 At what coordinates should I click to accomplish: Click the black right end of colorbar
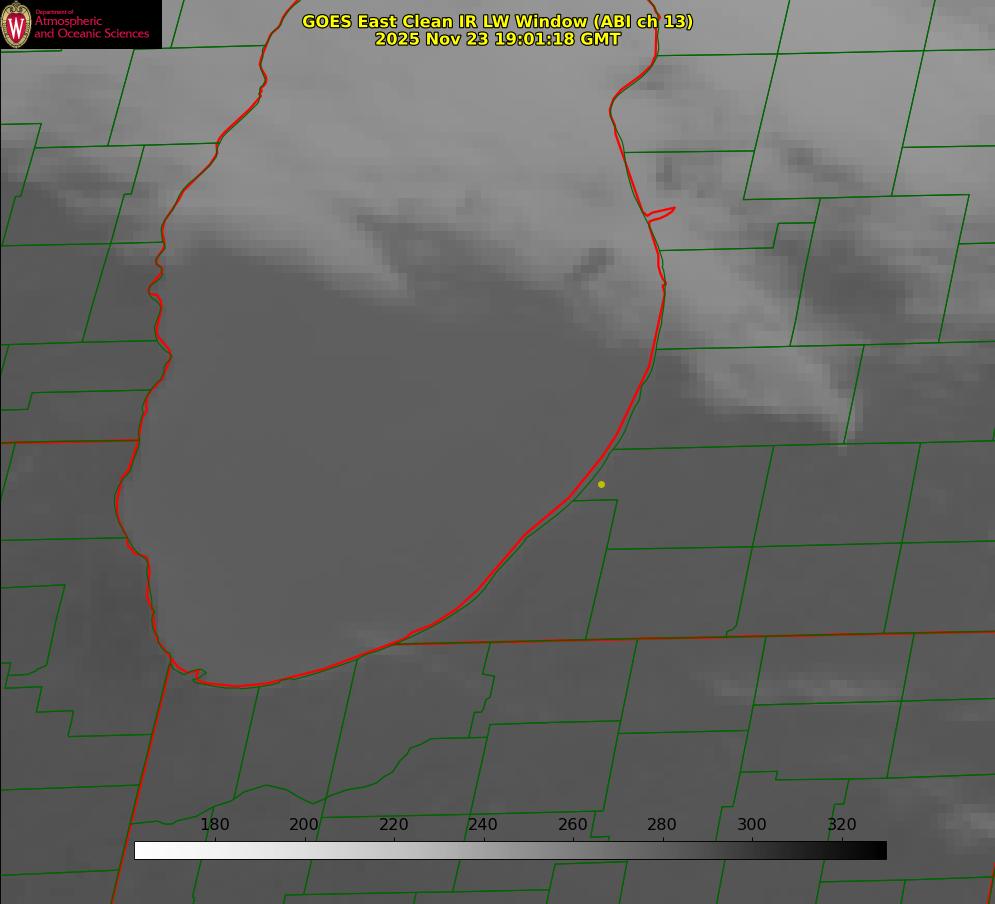coord(879,850)
